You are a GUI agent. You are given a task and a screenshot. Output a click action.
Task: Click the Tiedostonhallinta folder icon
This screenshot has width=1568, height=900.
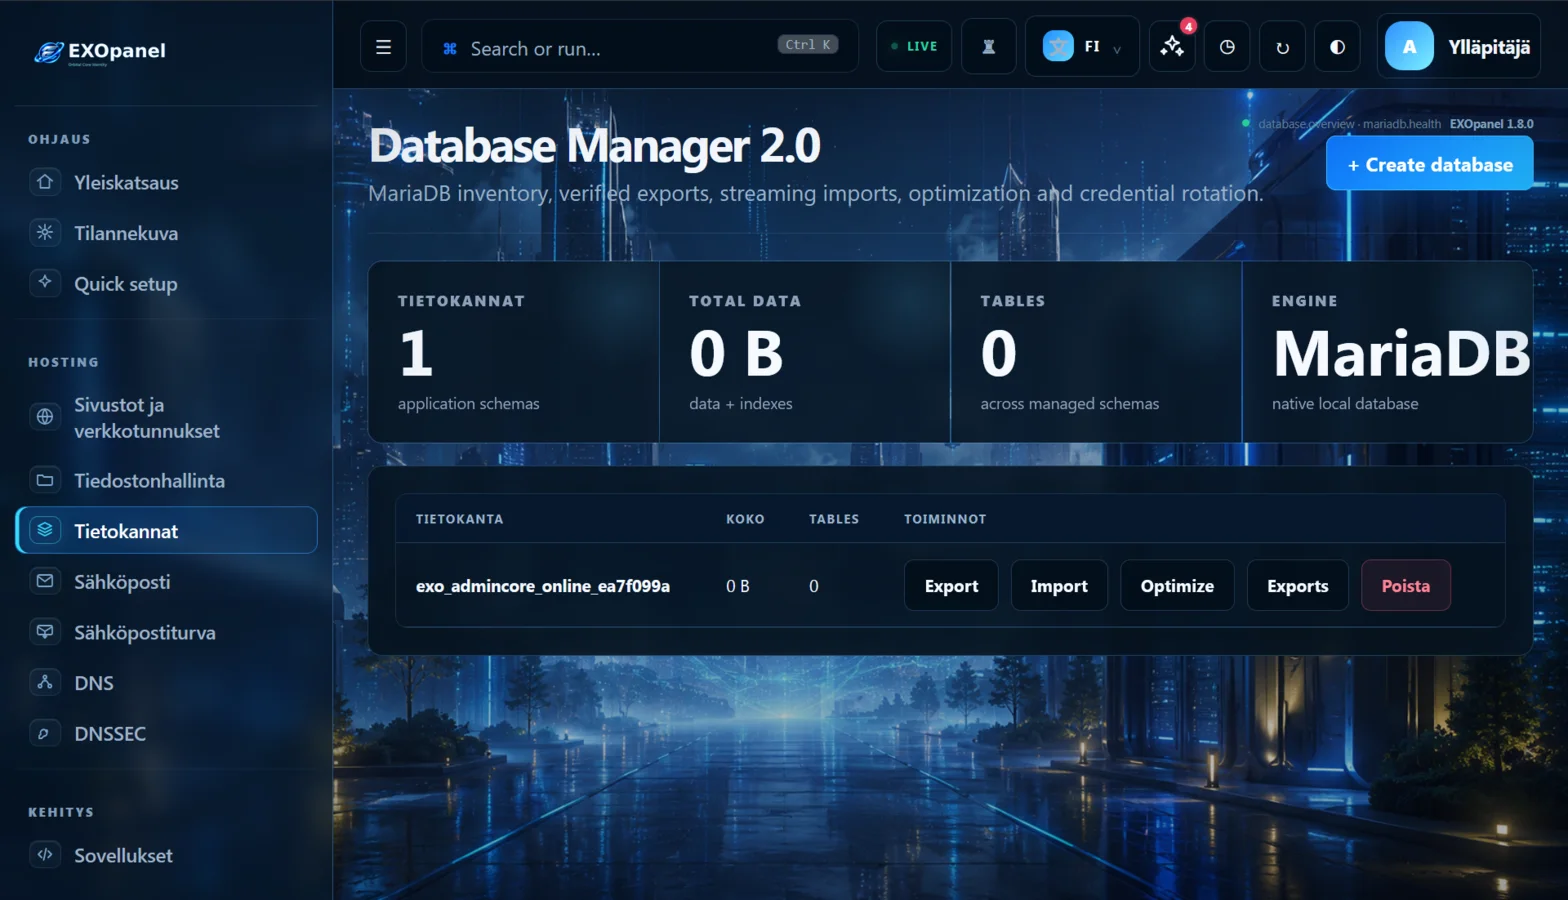coord(45,480)
